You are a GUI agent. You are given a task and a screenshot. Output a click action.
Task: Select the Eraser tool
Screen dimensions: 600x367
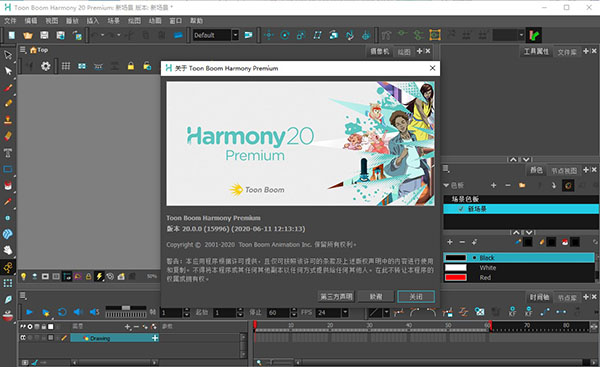(8, 136)
